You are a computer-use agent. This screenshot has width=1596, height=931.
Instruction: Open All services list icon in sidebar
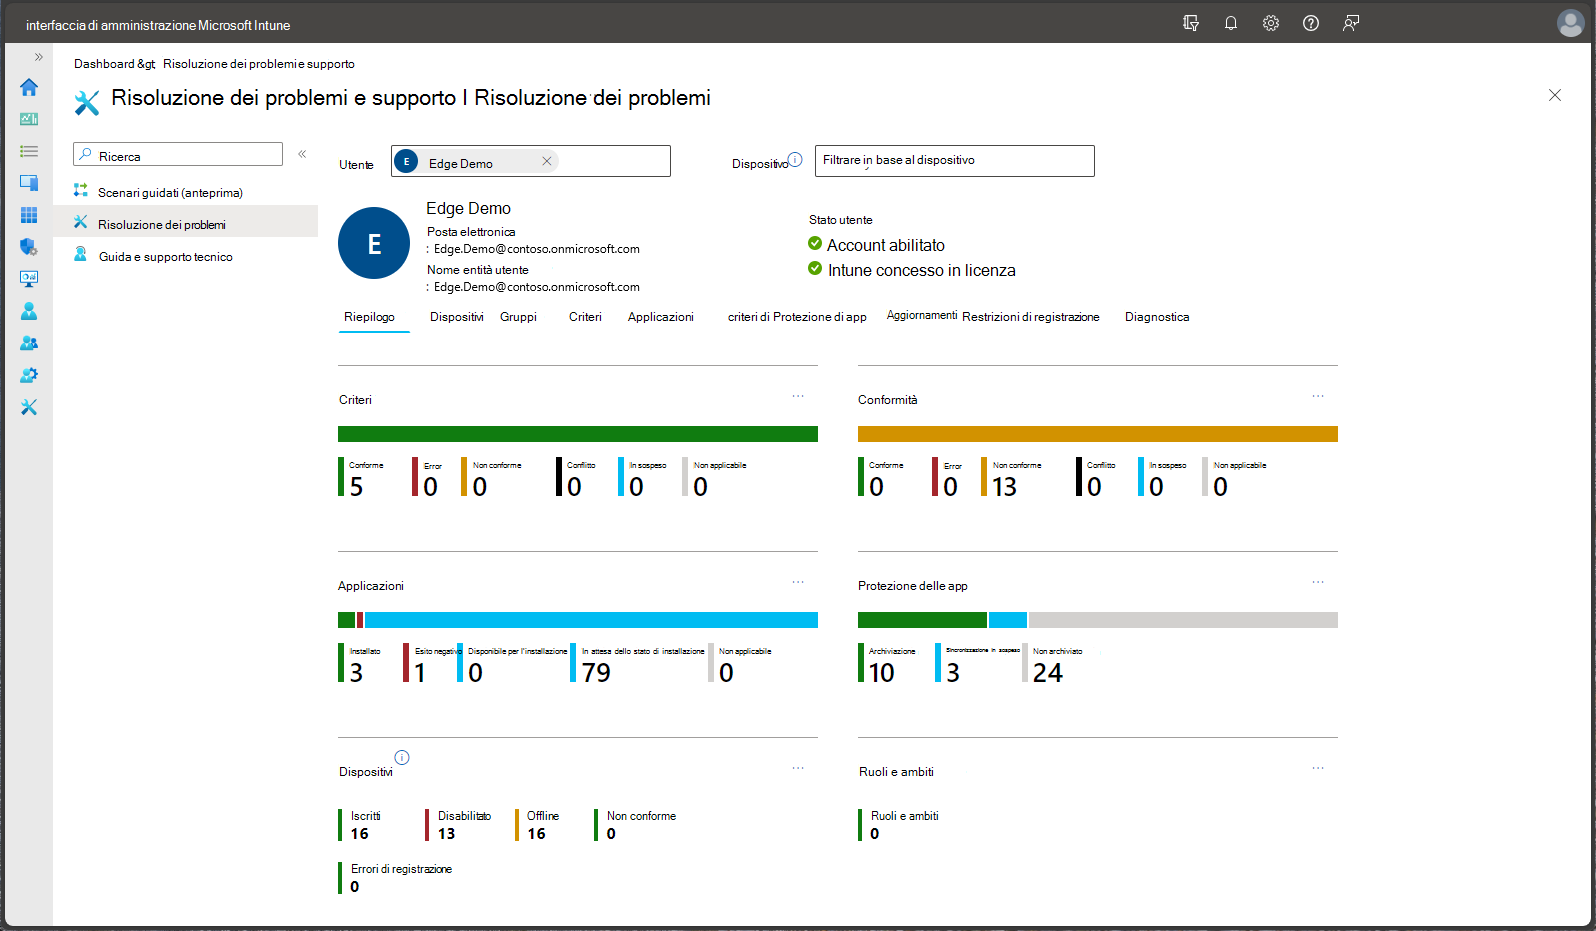coord(29,151)
